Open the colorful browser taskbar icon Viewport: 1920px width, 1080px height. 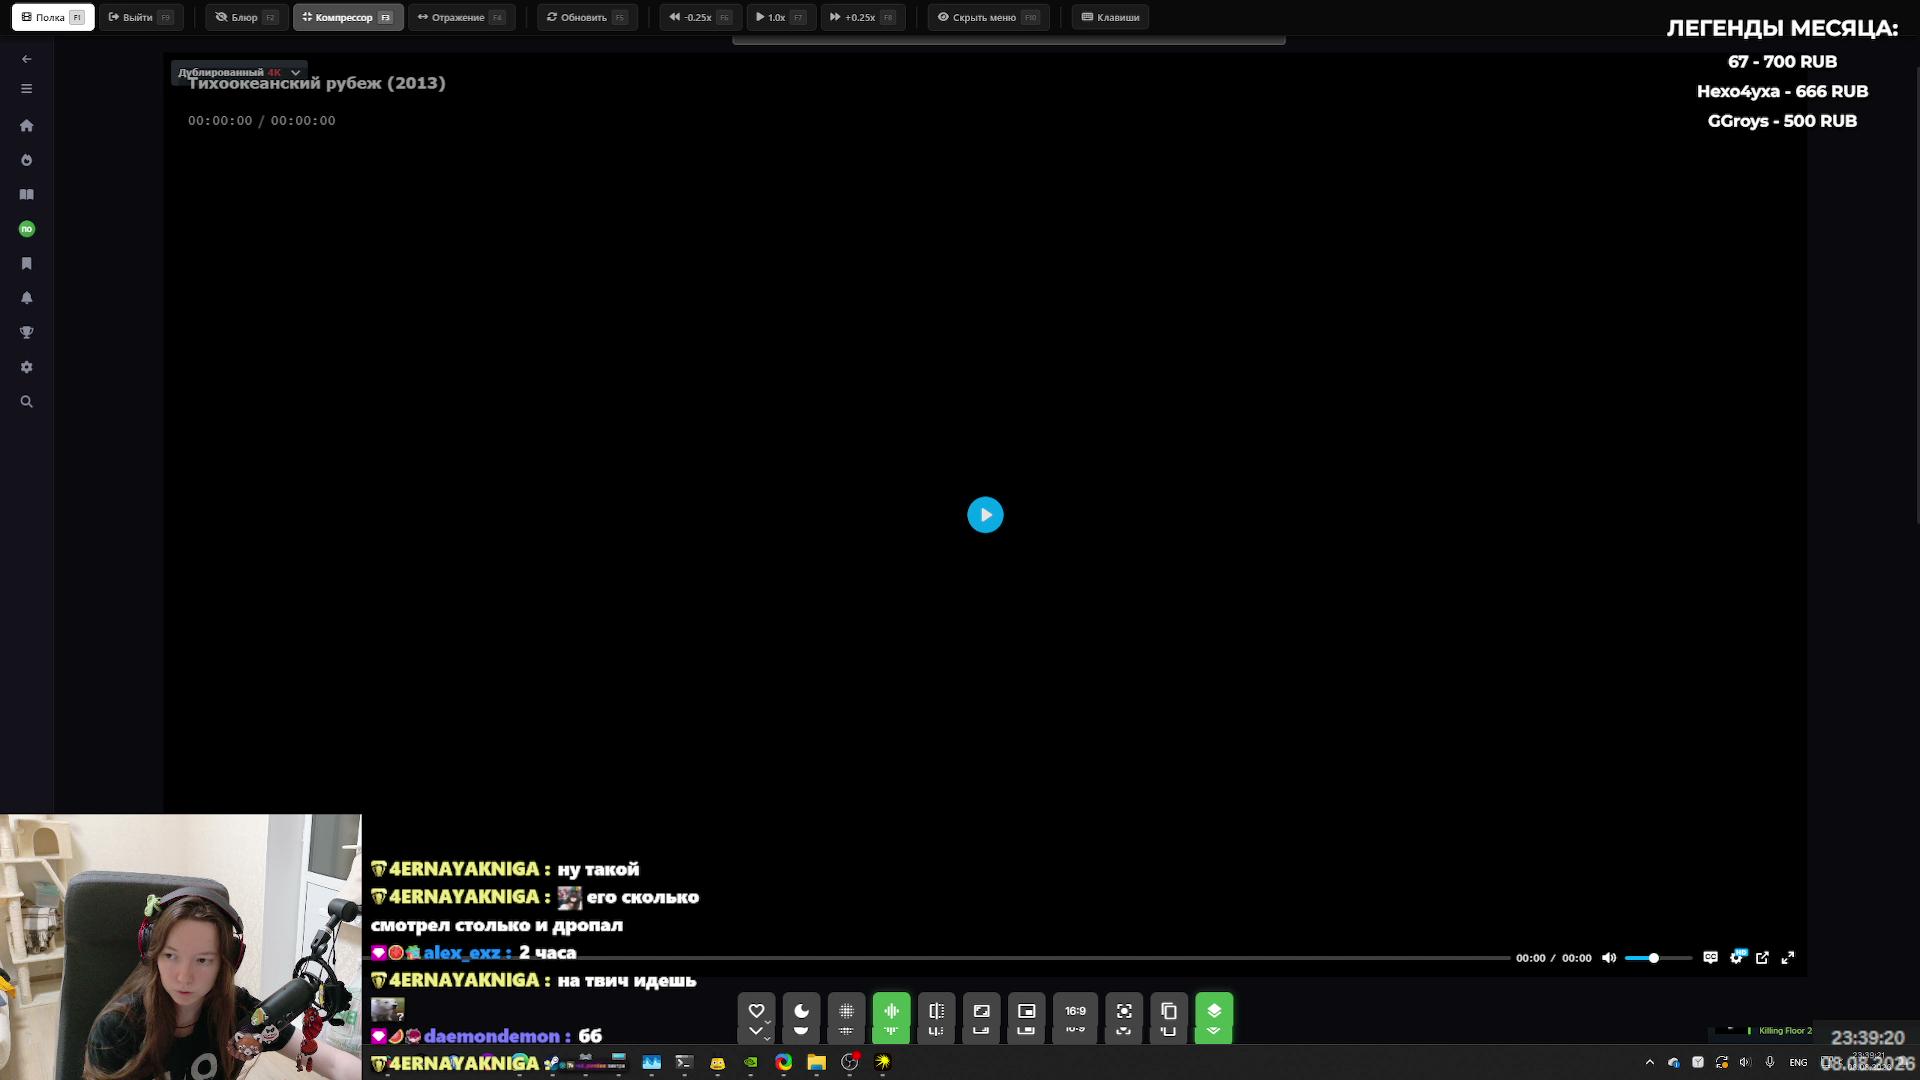coord(784,1063)
